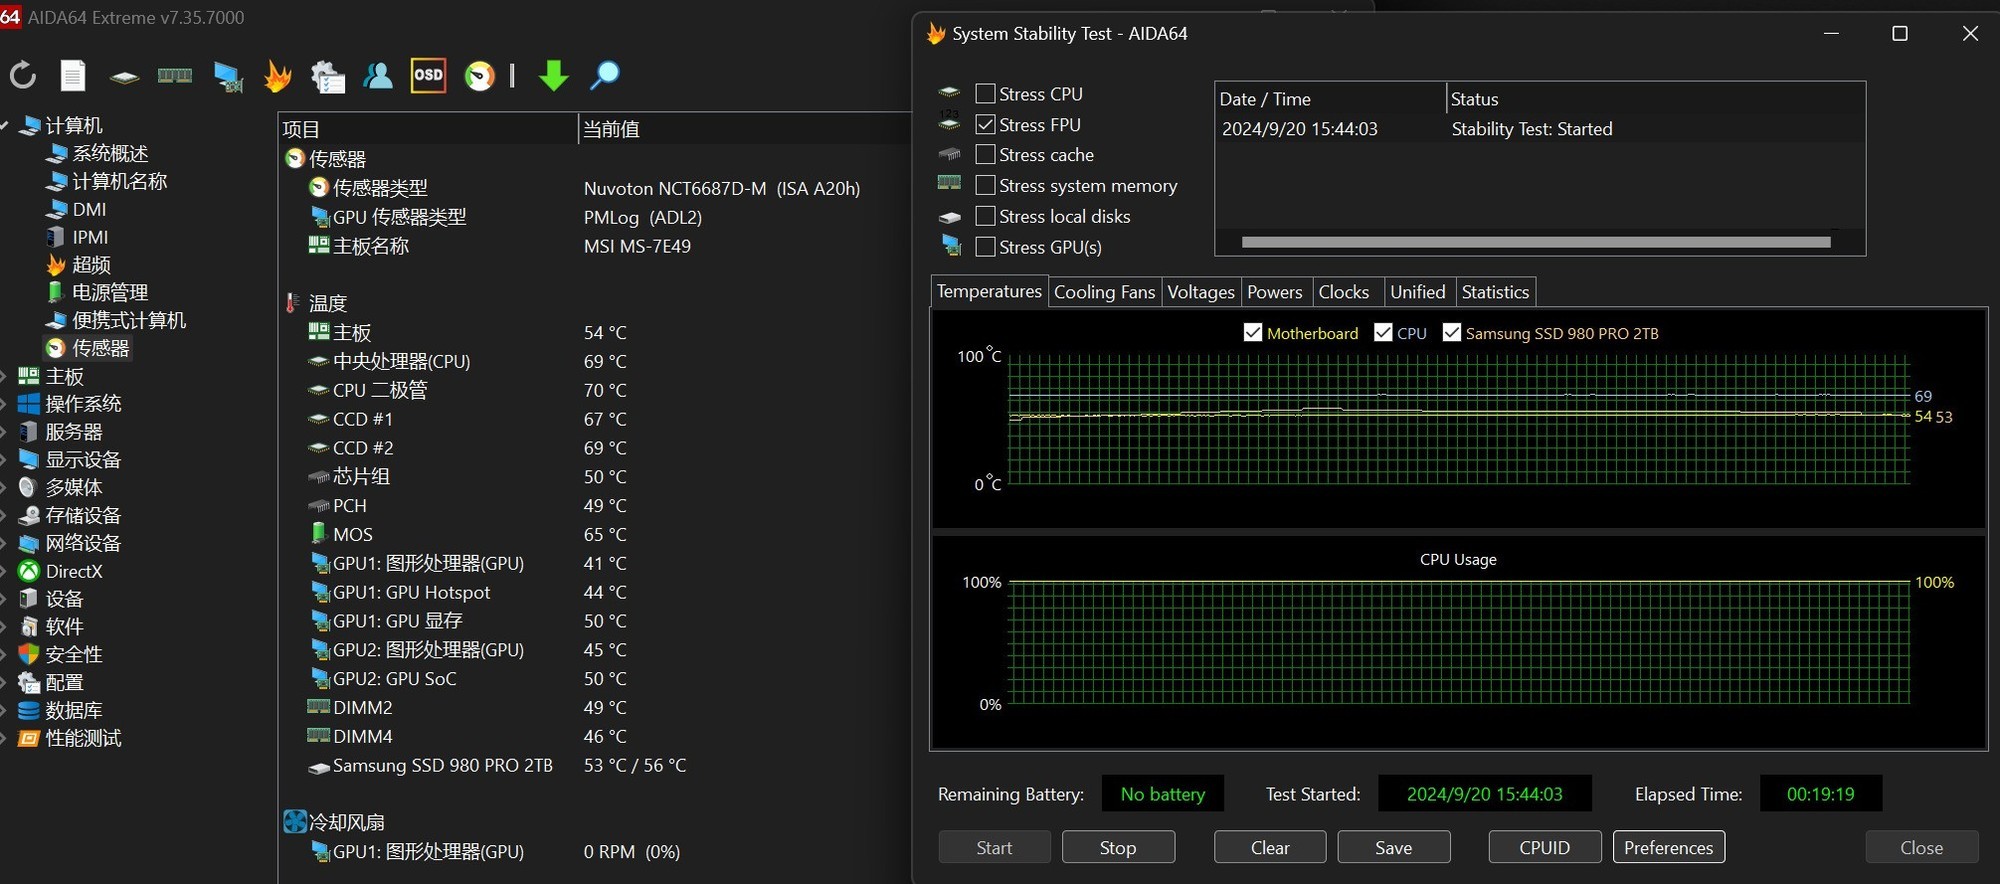Click the 项目 column header
This screenshot has height=884, width=2000.
428,129
